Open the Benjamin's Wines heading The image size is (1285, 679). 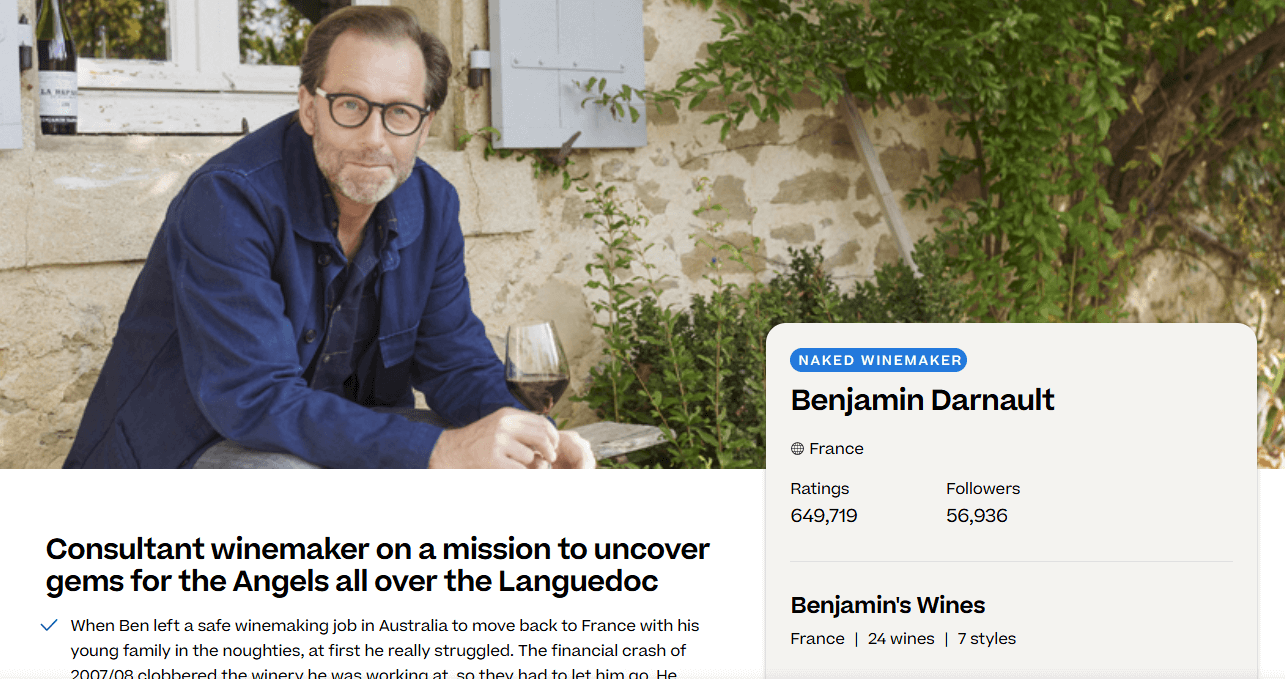tap(888, 605)
